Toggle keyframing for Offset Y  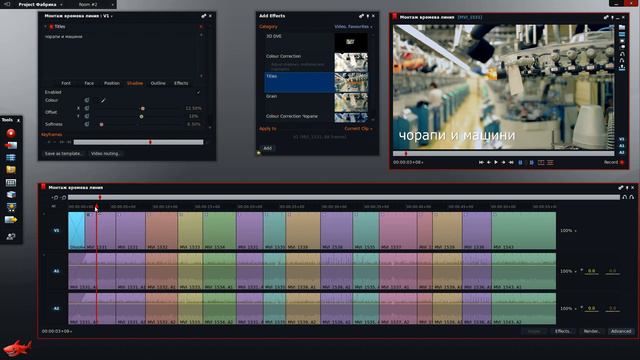pyautogui.click(x=87, y=116)
